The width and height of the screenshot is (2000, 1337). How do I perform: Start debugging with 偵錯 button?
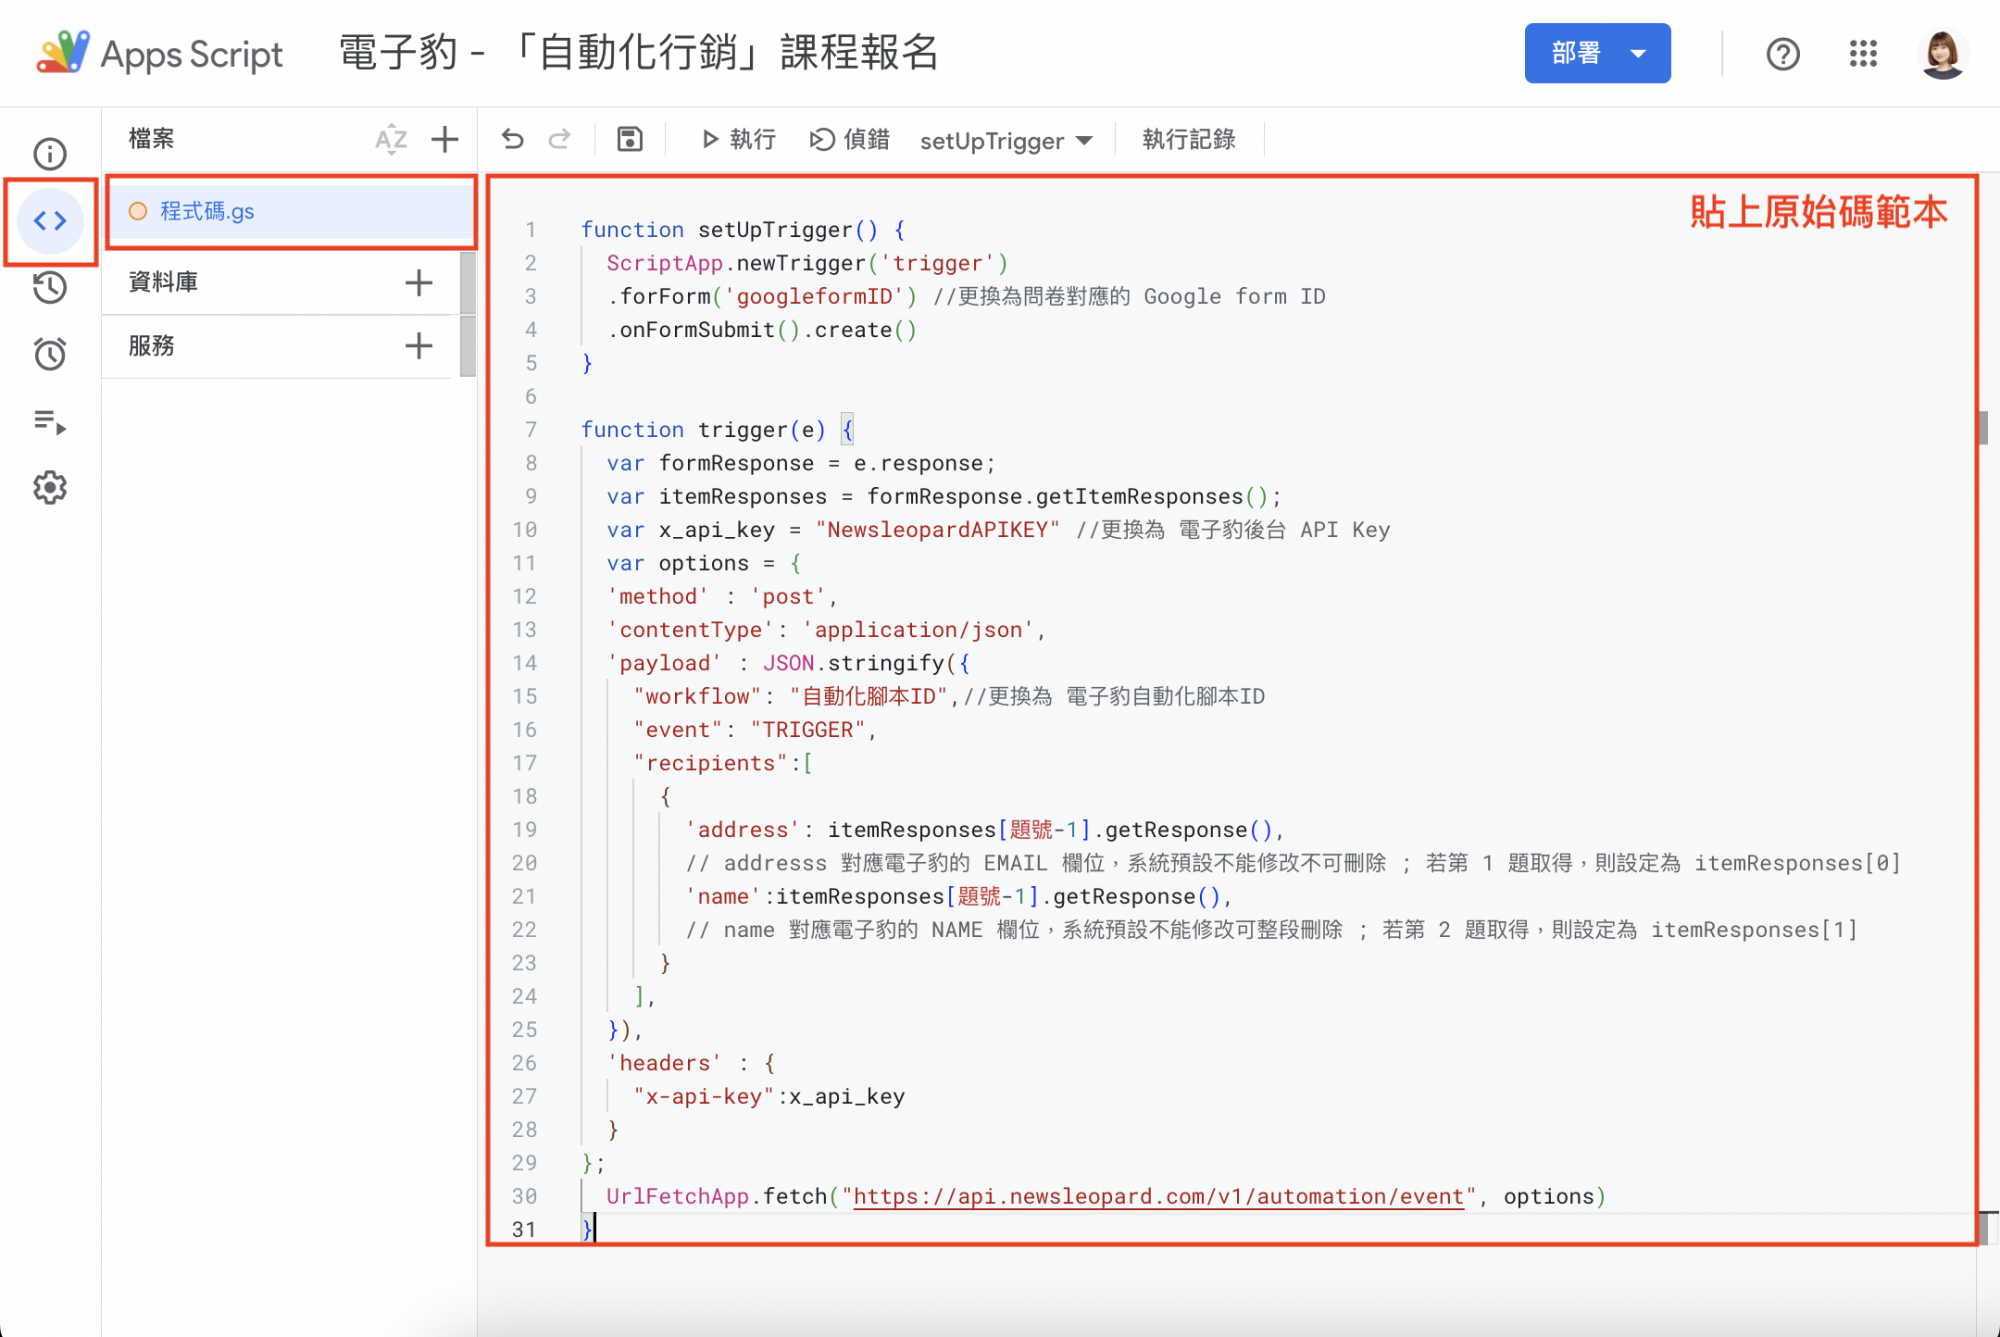[850, 139]
